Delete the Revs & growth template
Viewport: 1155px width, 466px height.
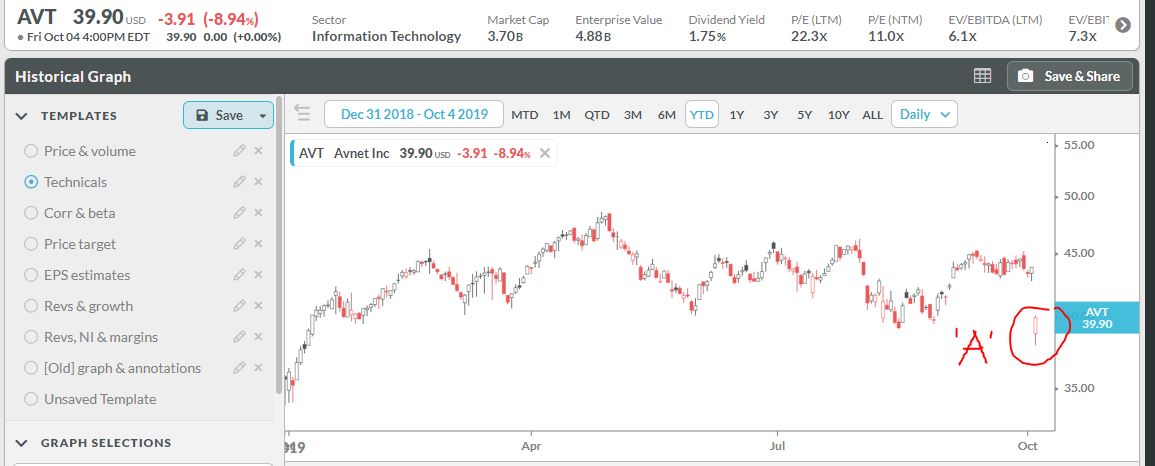click(x=258, y=306)
